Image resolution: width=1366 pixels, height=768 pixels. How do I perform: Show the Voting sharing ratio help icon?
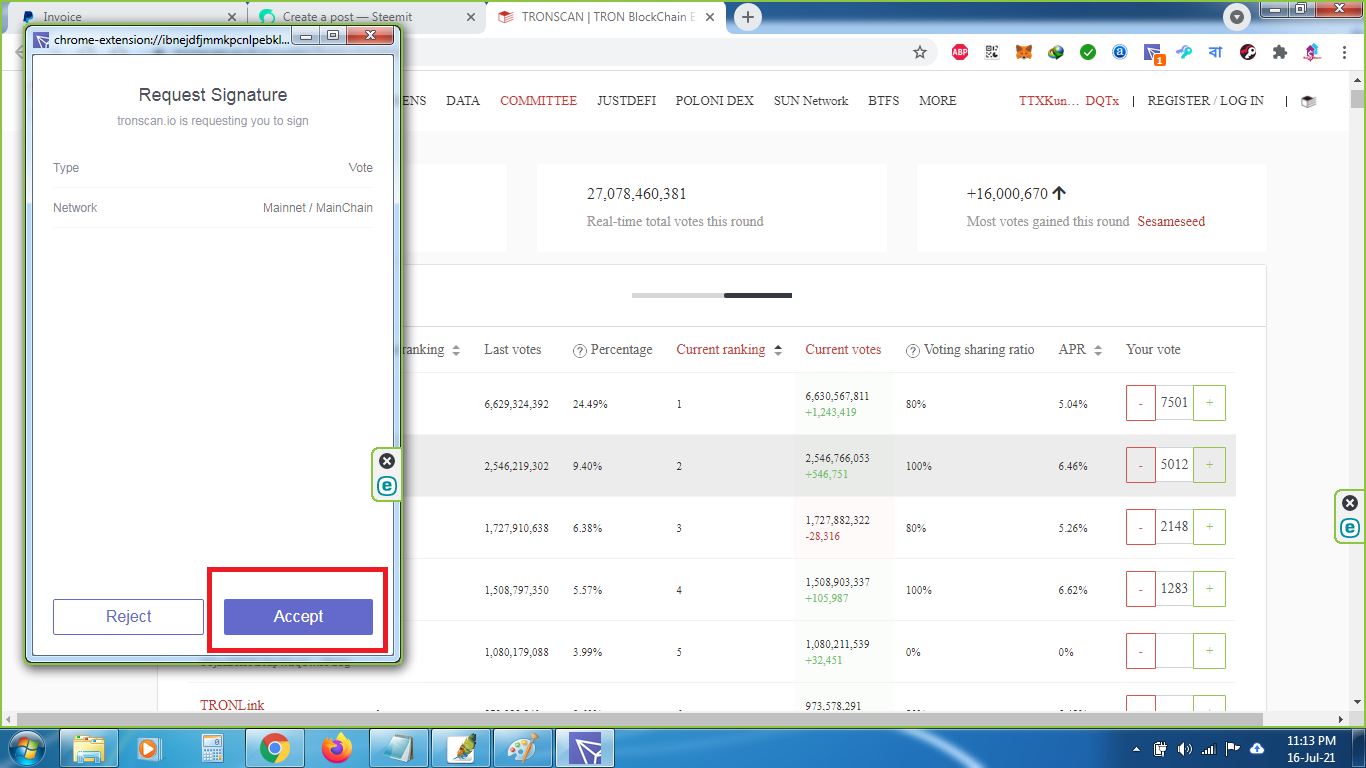(913, 350)
